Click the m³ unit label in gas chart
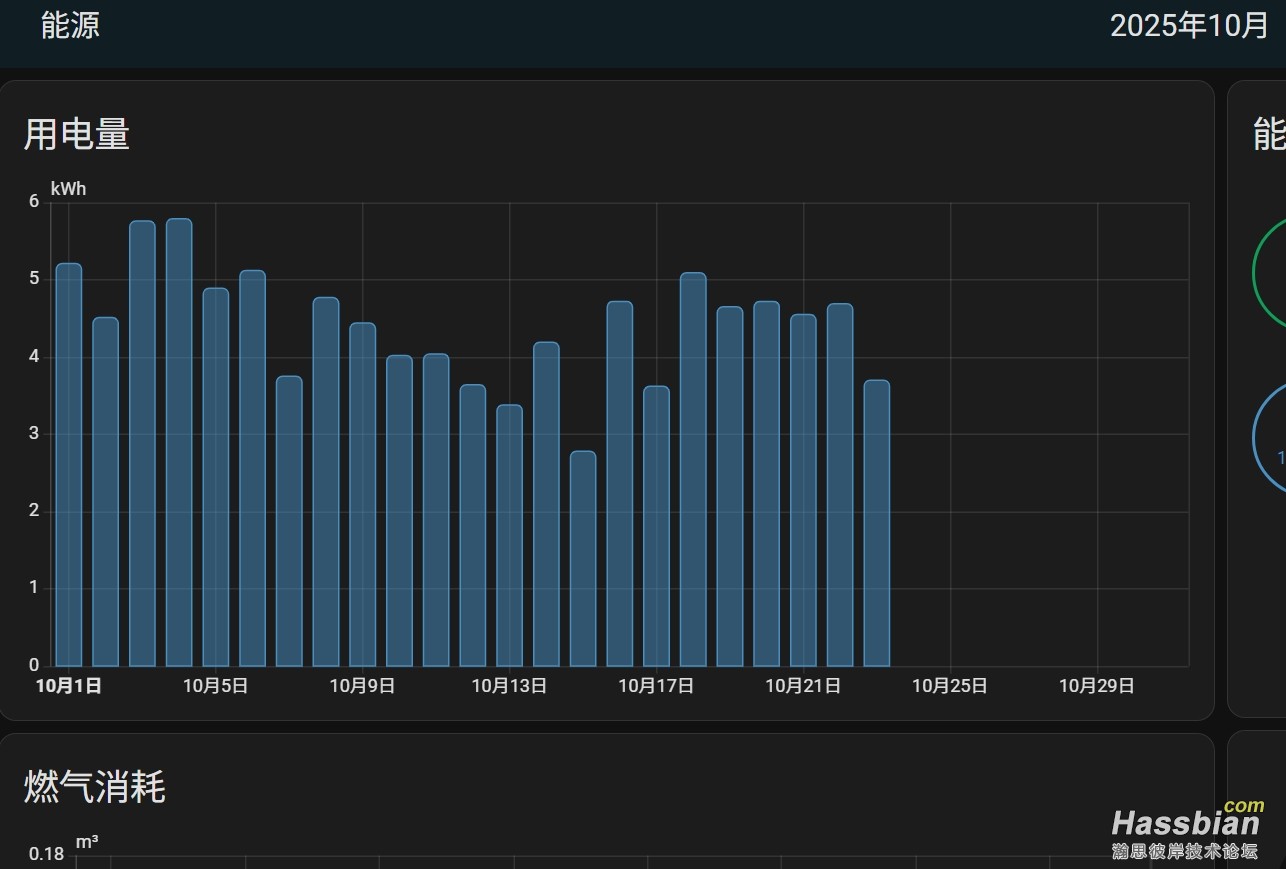Image resolution: width=1286 pixels, height=869 pixels. pyautogui.click(x=87, y=842)
